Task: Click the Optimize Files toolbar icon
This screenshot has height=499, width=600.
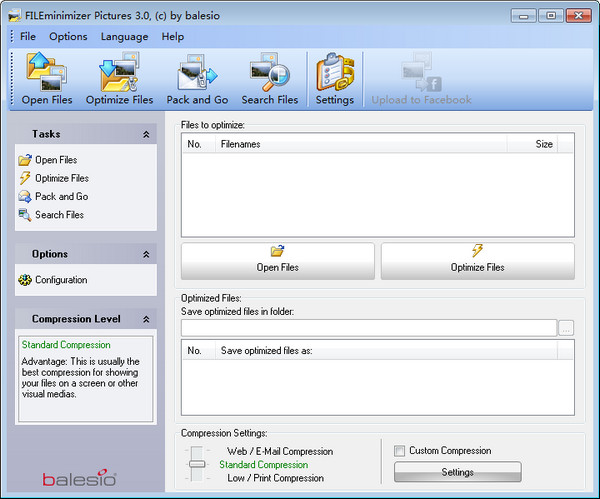Action: pyautogui.click(x=119, y=79)
